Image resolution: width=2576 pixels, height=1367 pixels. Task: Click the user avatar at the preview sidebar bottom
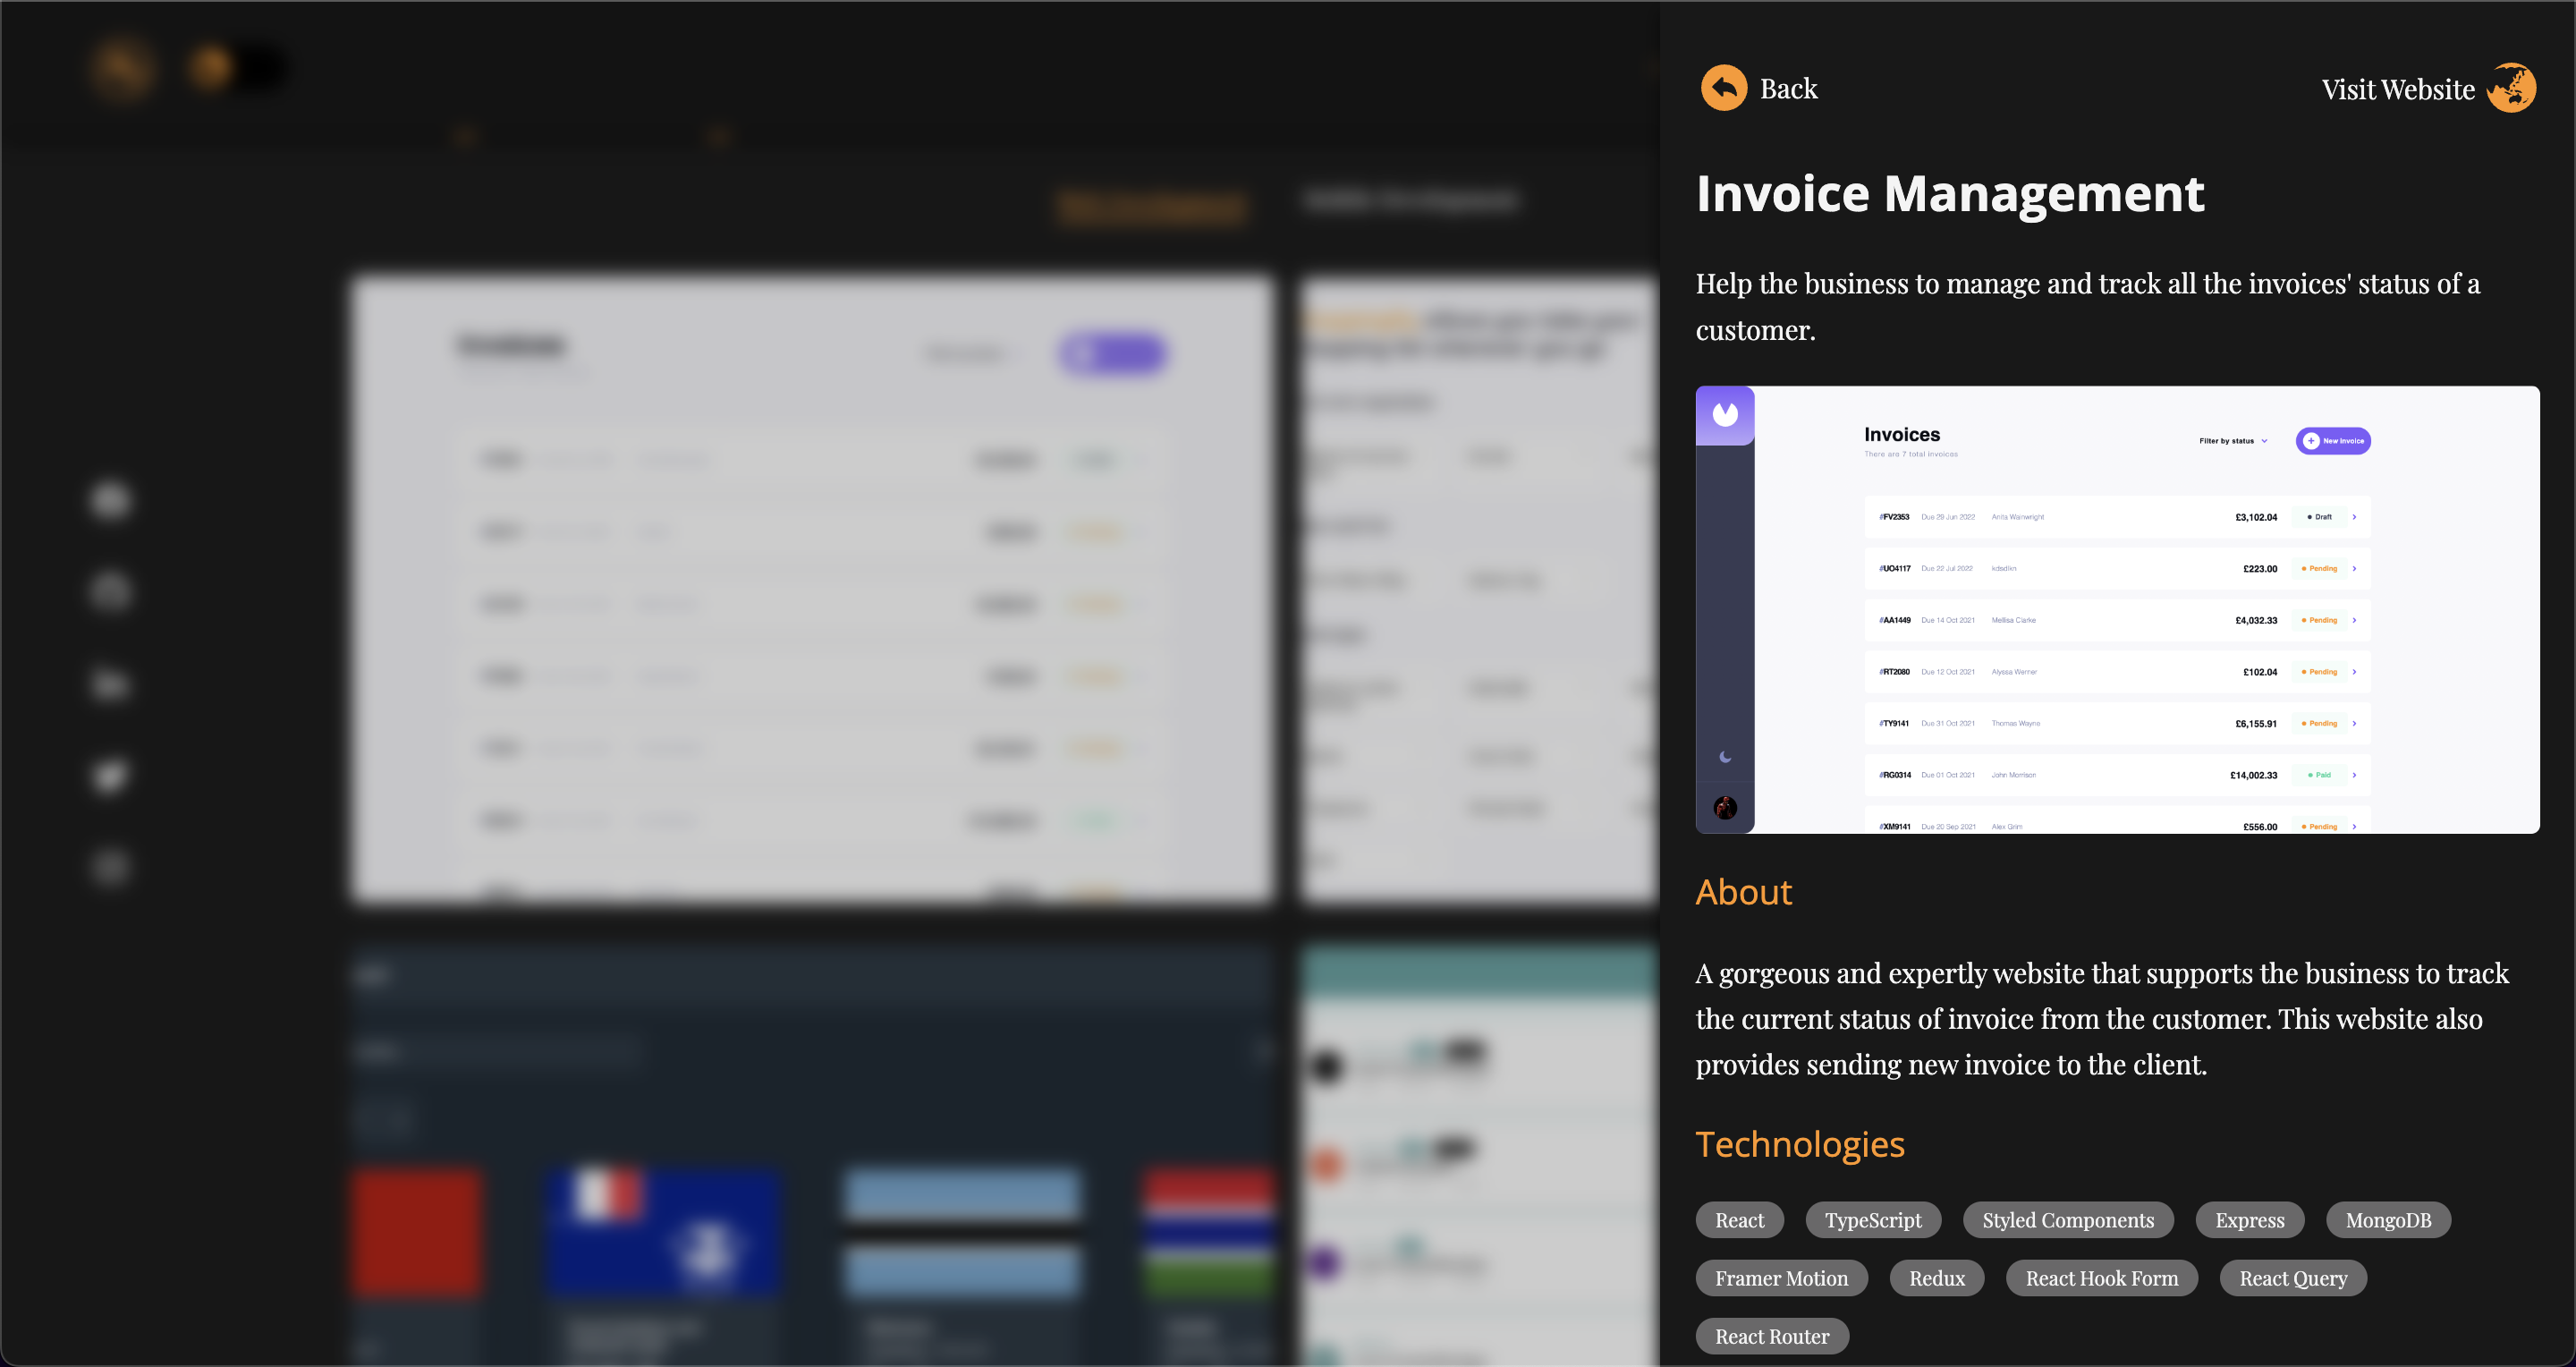click(x=1724, y=807)
